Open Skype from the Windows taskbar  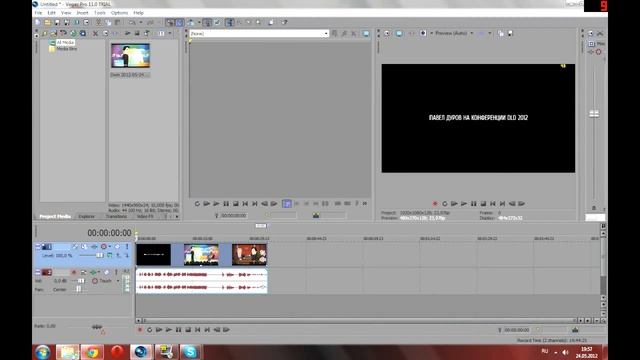[190, 352]
